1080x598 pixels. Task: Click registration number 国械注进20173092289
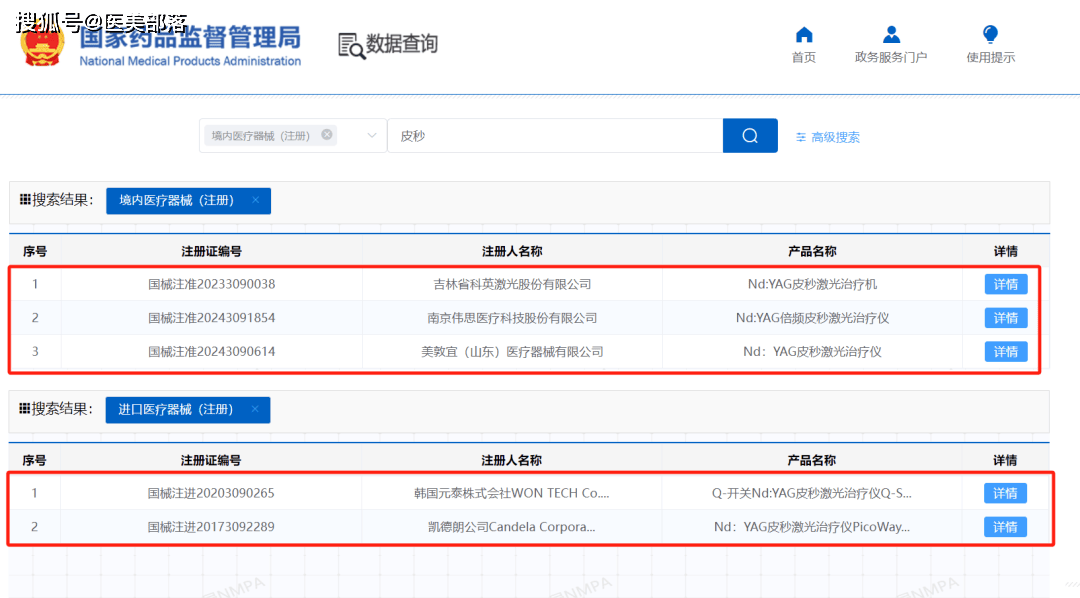pos(211,527)
